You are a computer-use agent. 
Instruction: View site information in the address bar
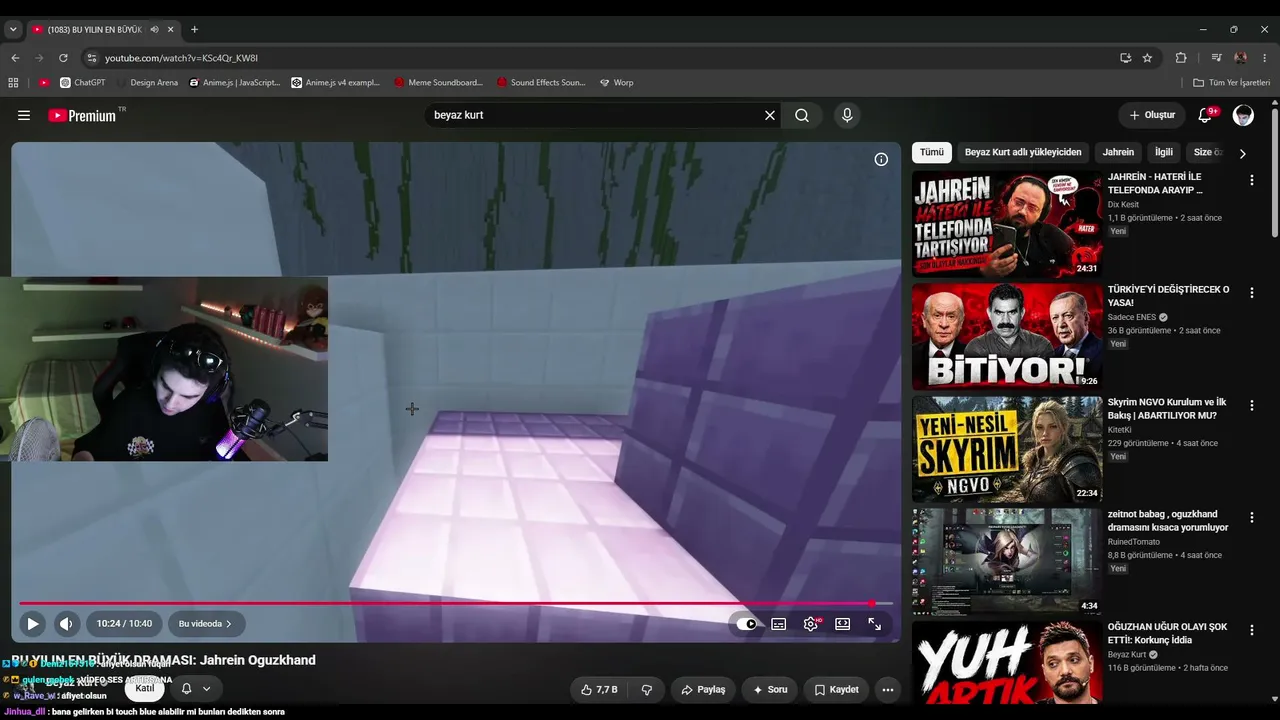click(x=92, y=58)
